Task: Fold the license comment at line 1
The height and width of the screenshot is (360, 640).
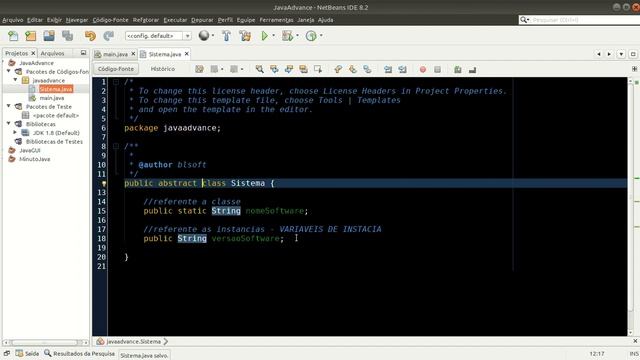Action: (116, 82)
